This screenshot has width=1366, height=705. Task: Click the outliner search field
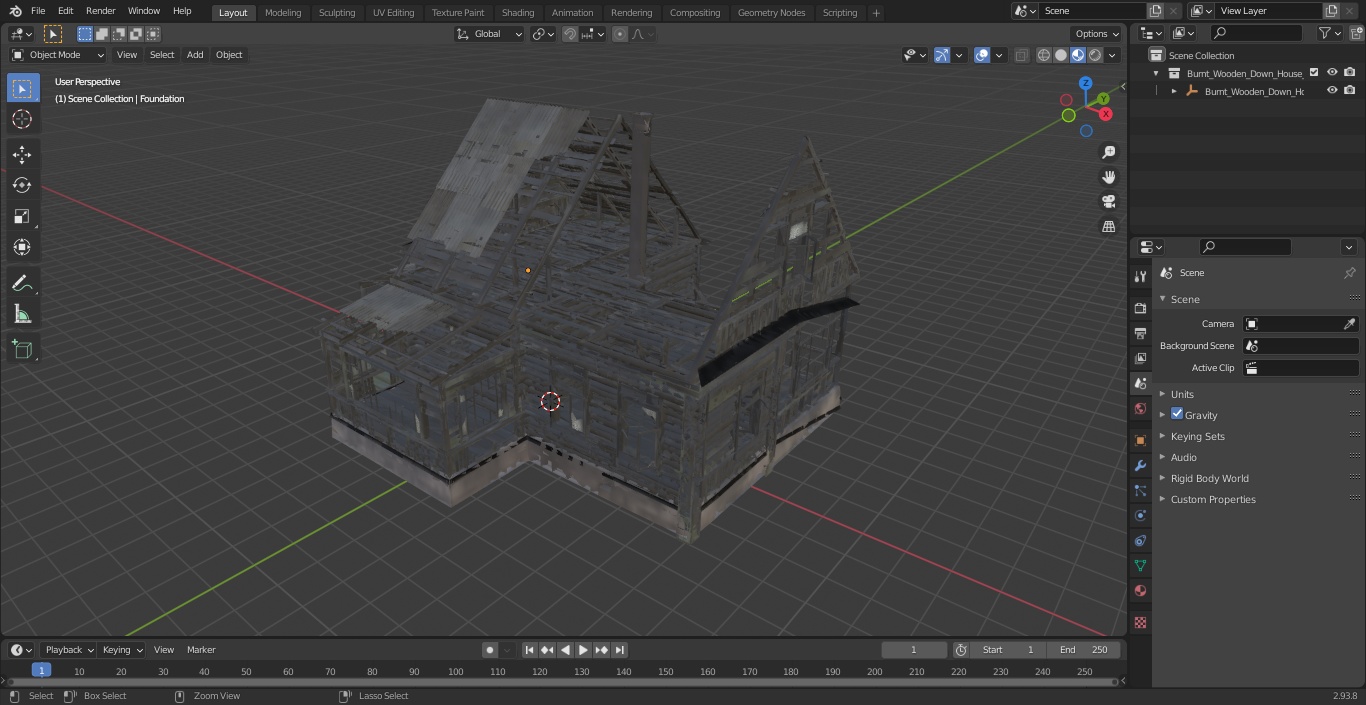click(1255, 33)
